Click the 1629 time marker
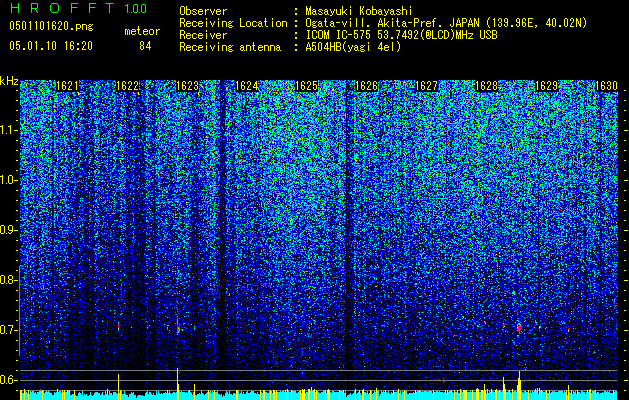Image resolution: width=629 pixels, height=400 pixels. coord(547,86)
